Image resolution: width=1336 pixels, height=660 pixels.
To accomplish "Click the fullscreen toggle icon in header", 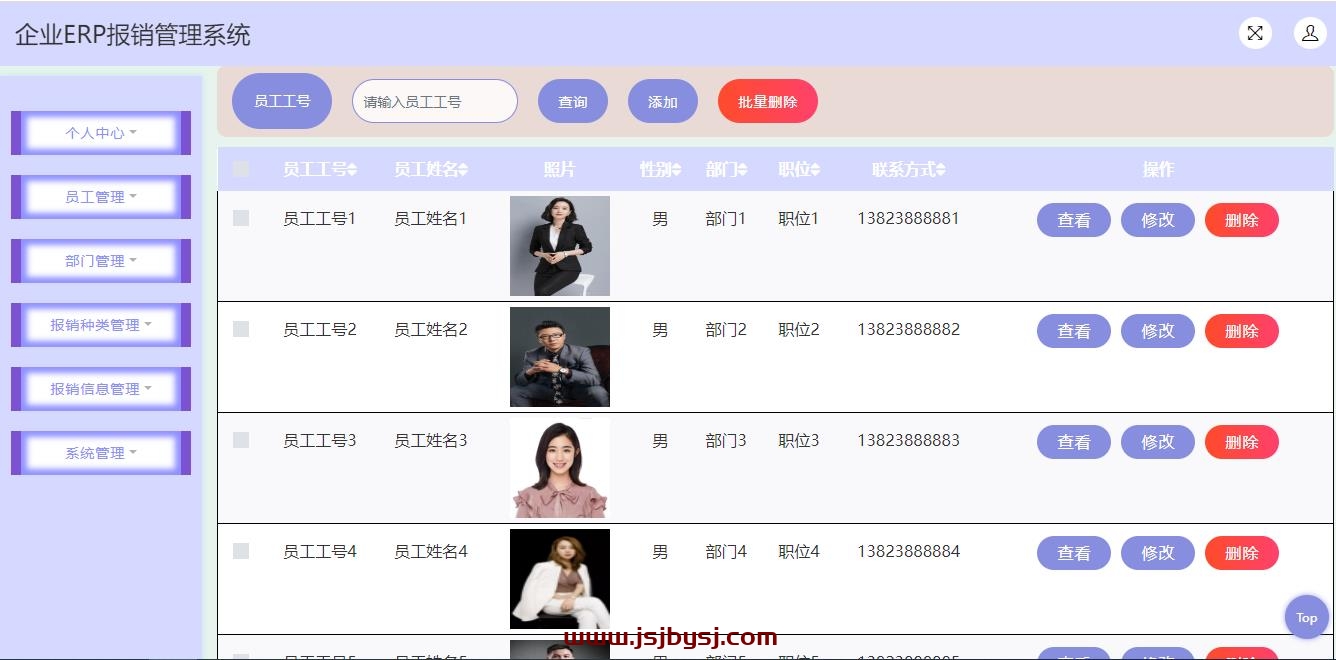I will click(1255, 33).
